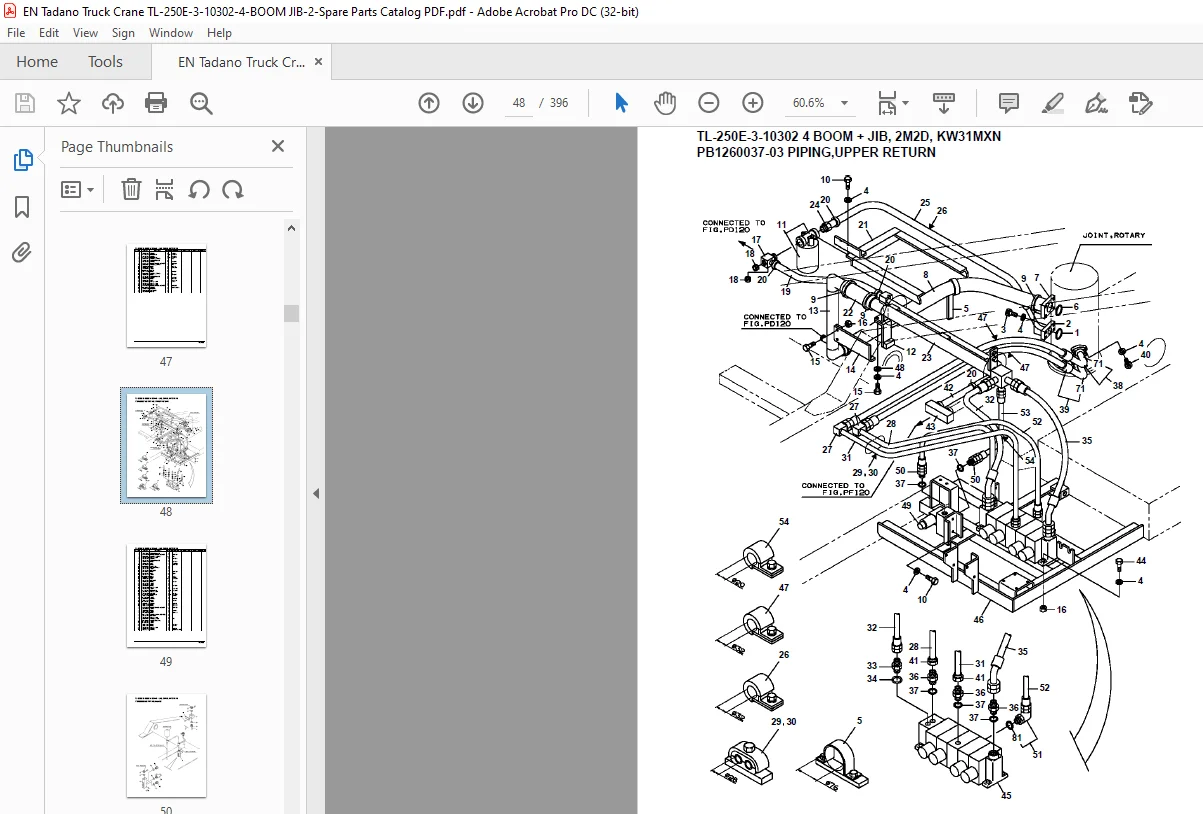Bookmark the file with the star icon
Screen dimensions: 1203x814
(68, 103)
